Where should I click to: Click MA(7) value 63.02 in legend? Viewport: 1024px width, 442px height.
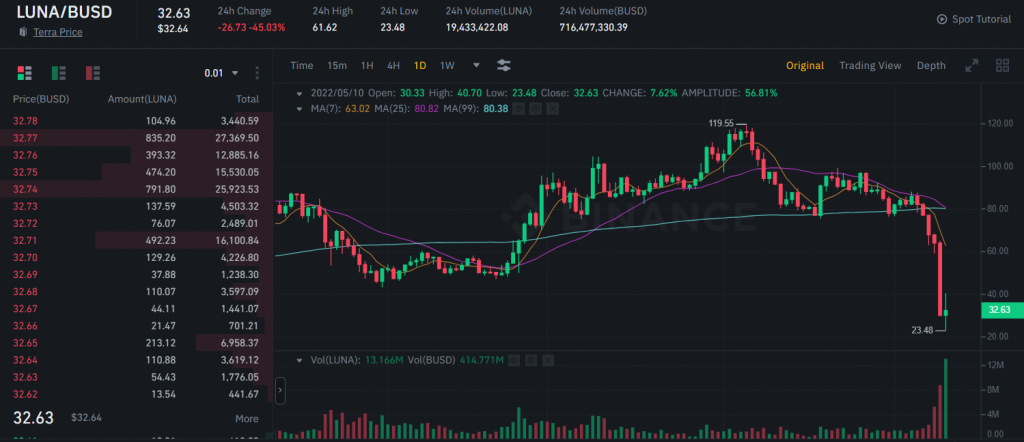pyautogui.click(x=359, y=108)
